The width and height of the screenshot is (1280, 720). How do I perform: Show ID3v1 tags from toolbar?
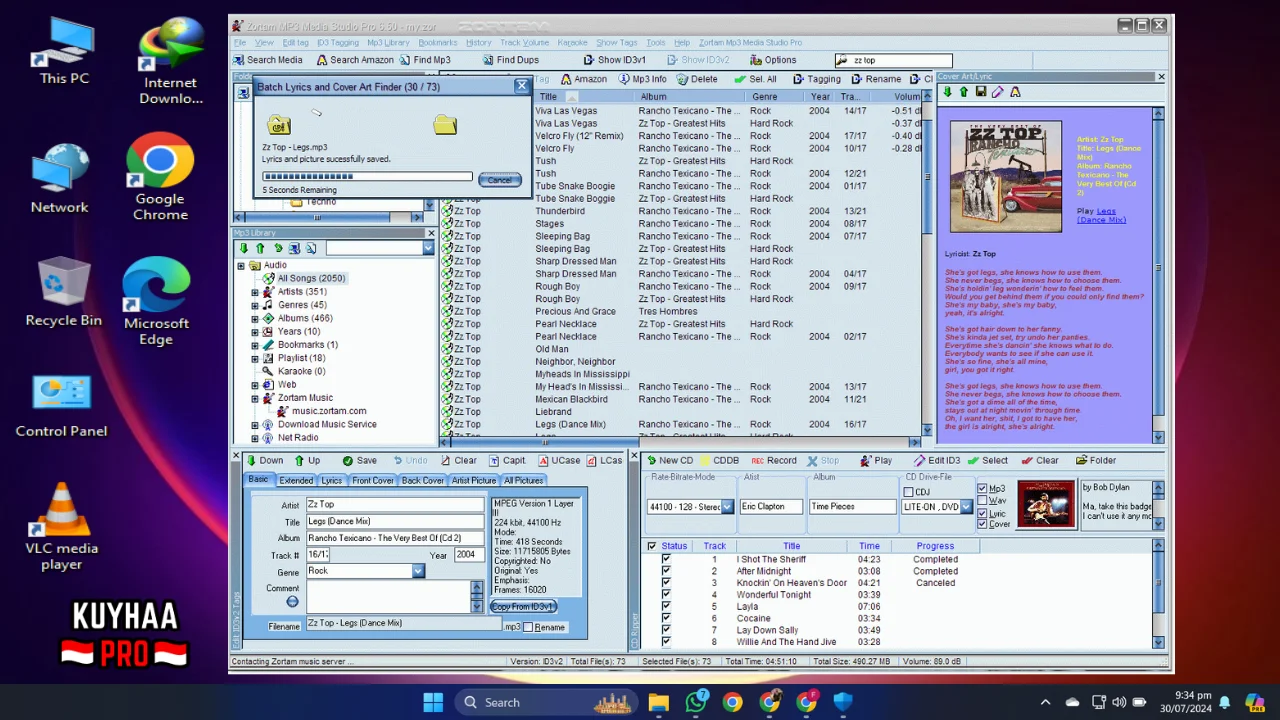pos(614,60)
